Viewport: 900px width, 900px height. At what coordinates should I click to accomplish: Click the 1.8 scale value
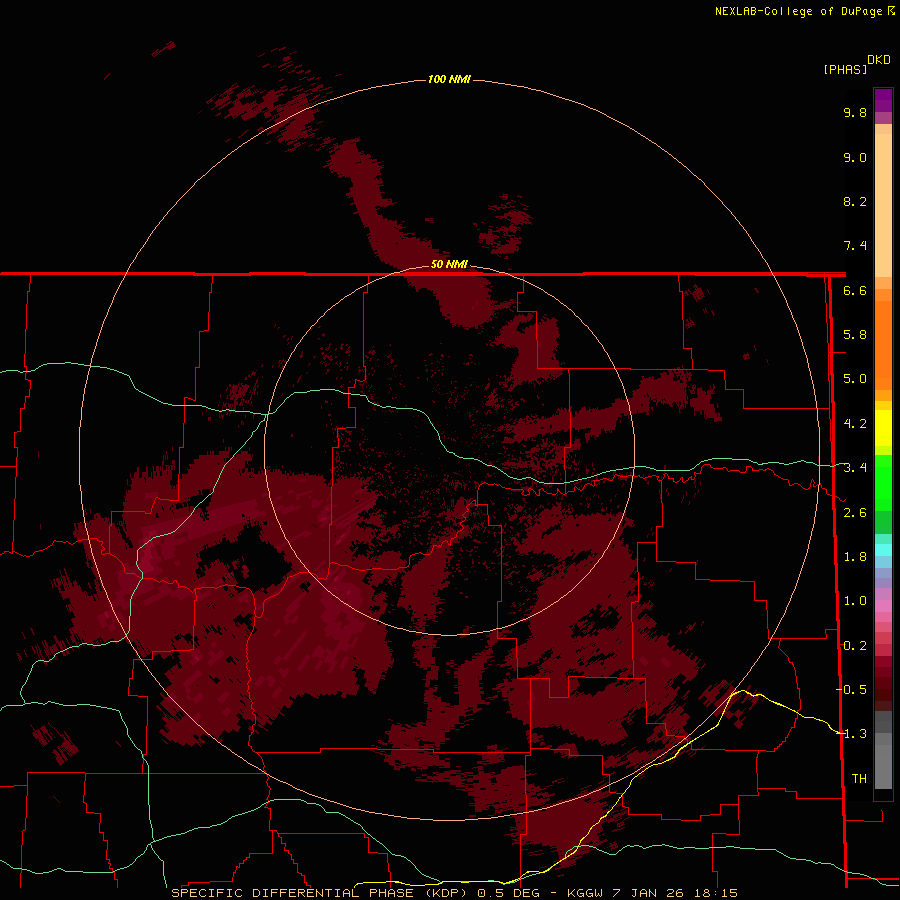(855, 557)
